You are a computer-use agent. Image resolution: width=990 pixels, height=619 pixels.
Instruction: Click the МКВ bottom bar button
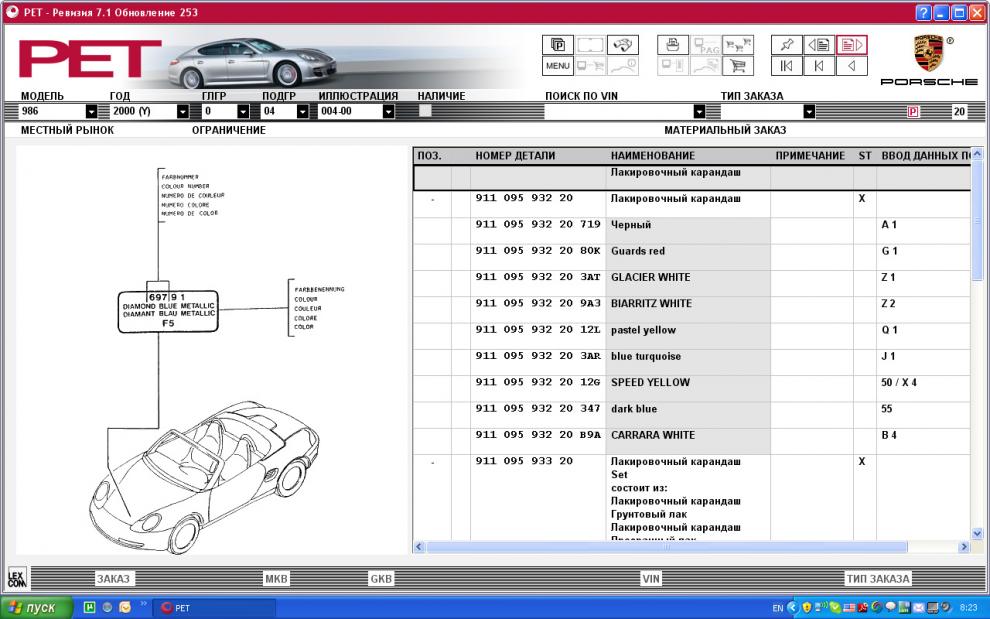coord(276,579)
